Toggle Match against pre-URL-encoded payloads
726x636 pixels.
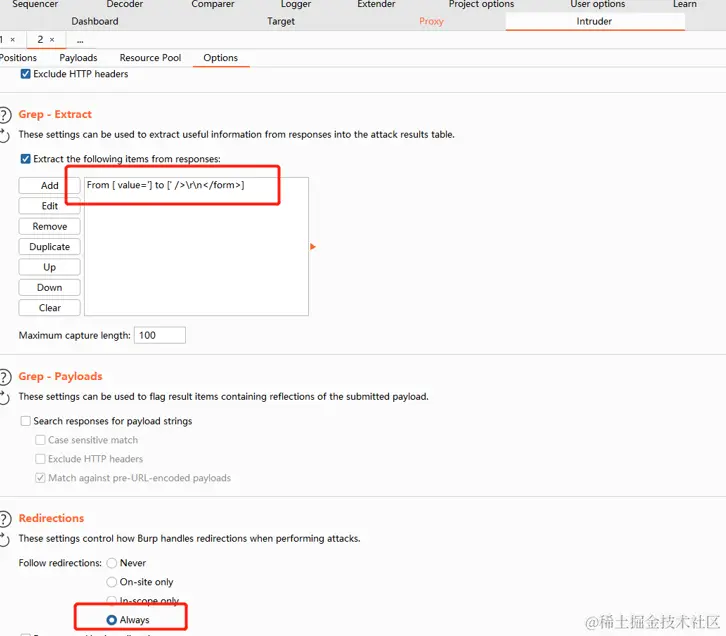pyautogui.click(x=41, y=478)
